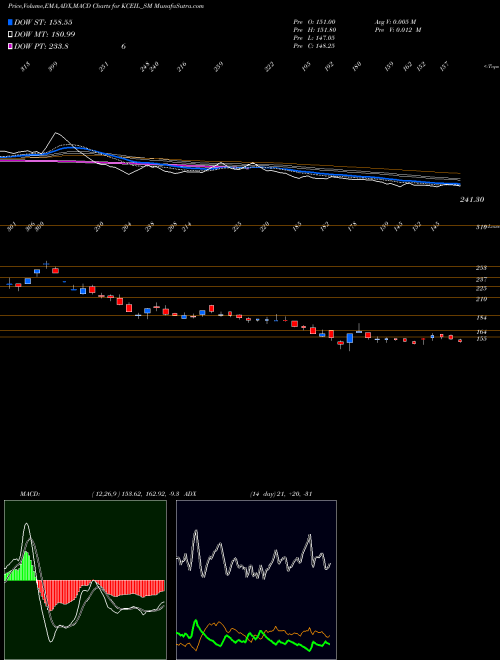This screenshot has height=660, width=500.
Task: Click the Pre V: 0.012 M value
Action: point(397,30)
